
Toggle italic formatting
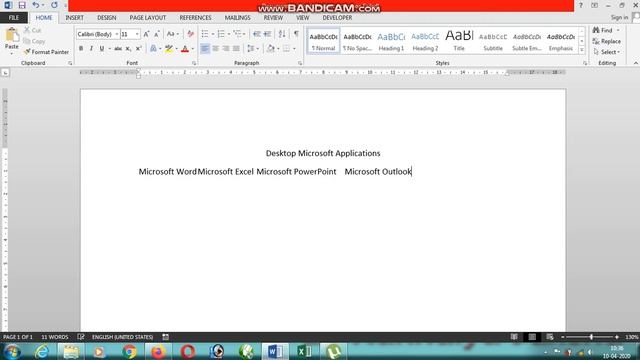91,49
